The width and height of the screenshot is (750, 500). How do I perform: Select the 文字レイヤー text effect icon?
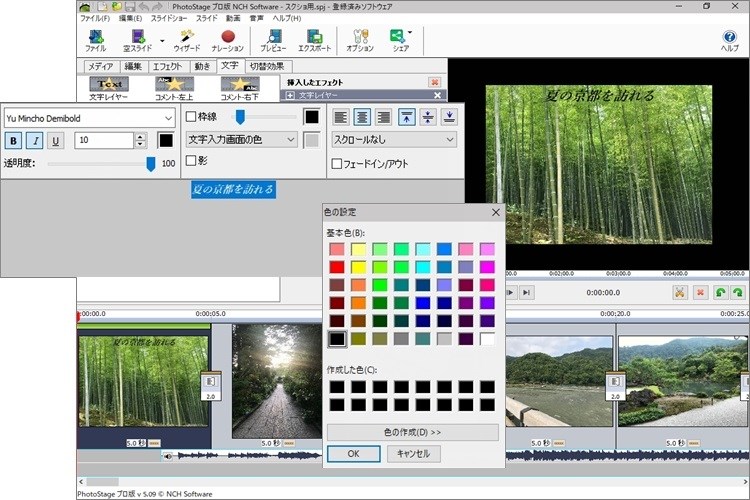[x=109, y=89]
